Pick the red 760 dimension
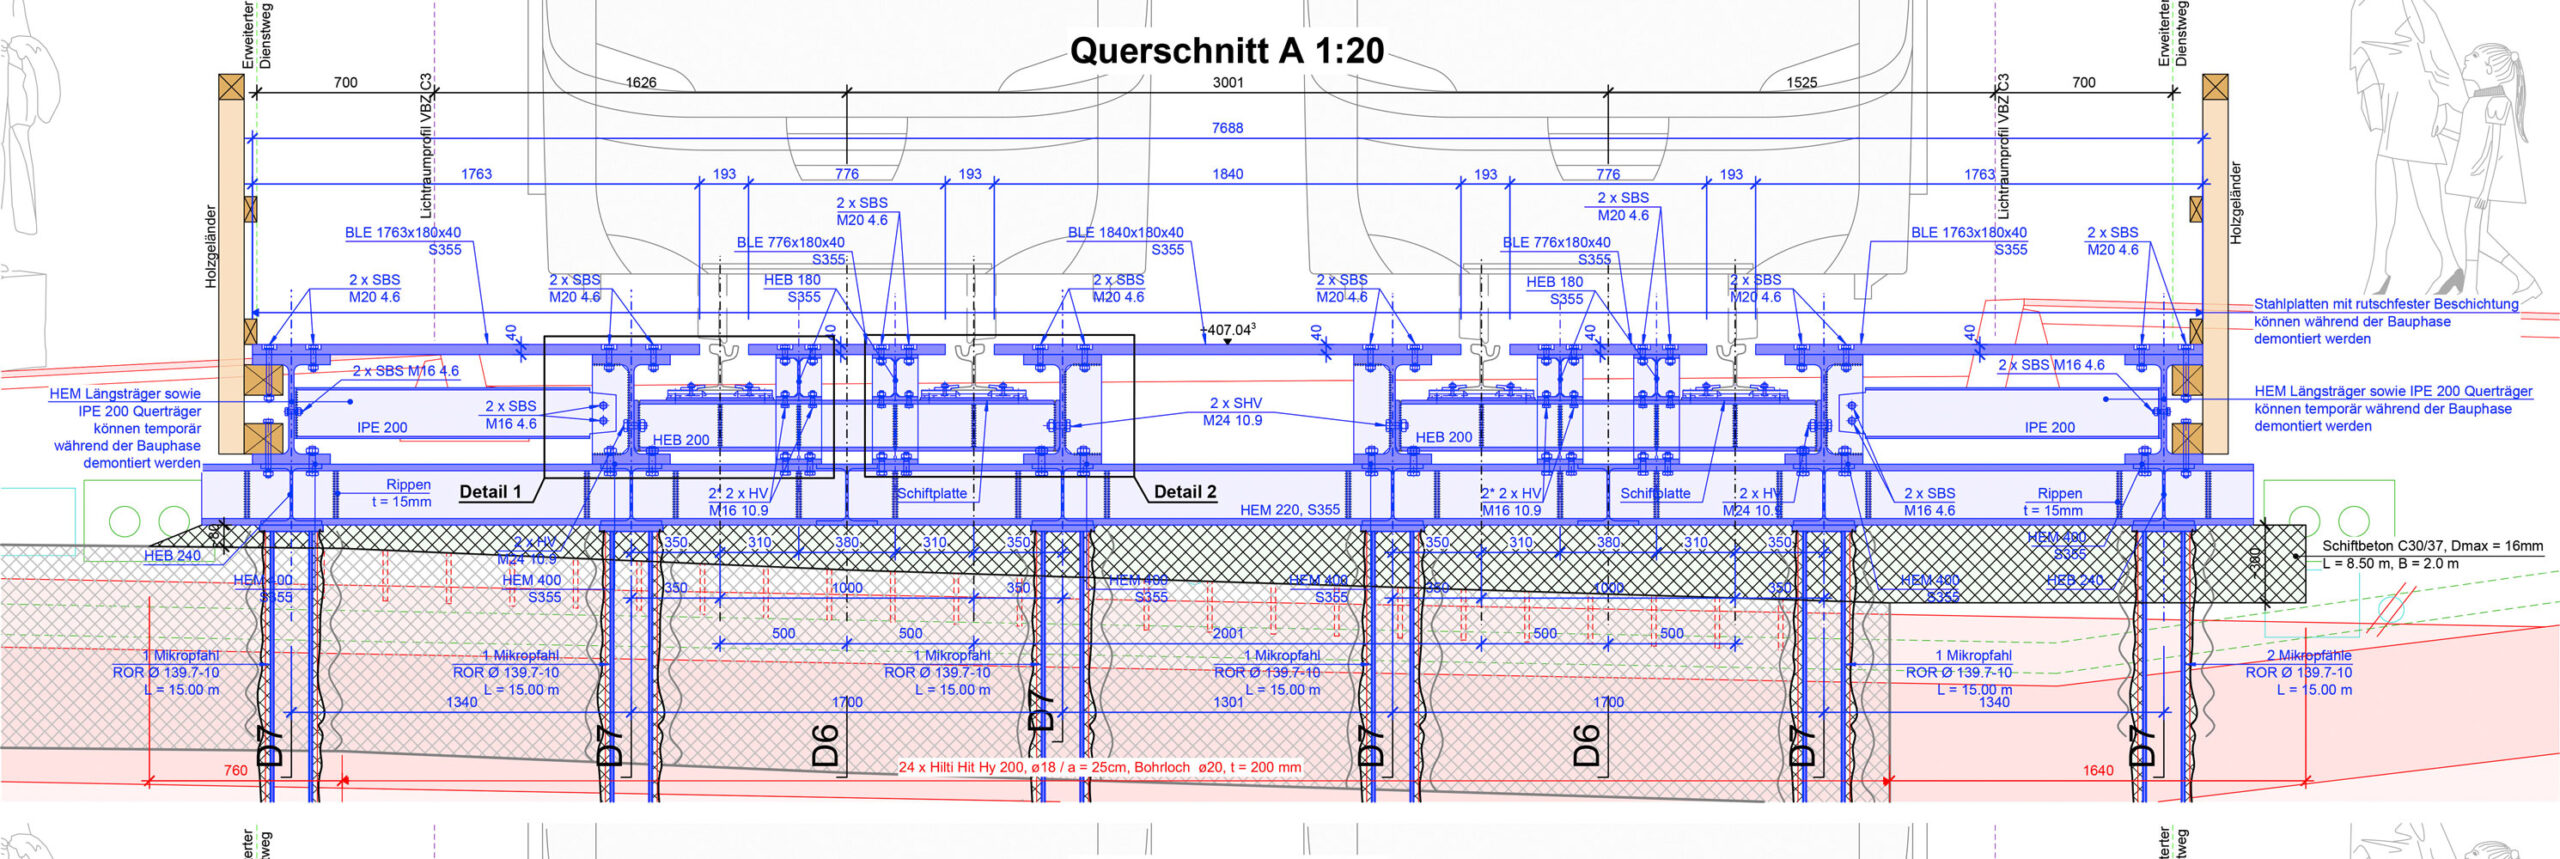 (235, 770)
